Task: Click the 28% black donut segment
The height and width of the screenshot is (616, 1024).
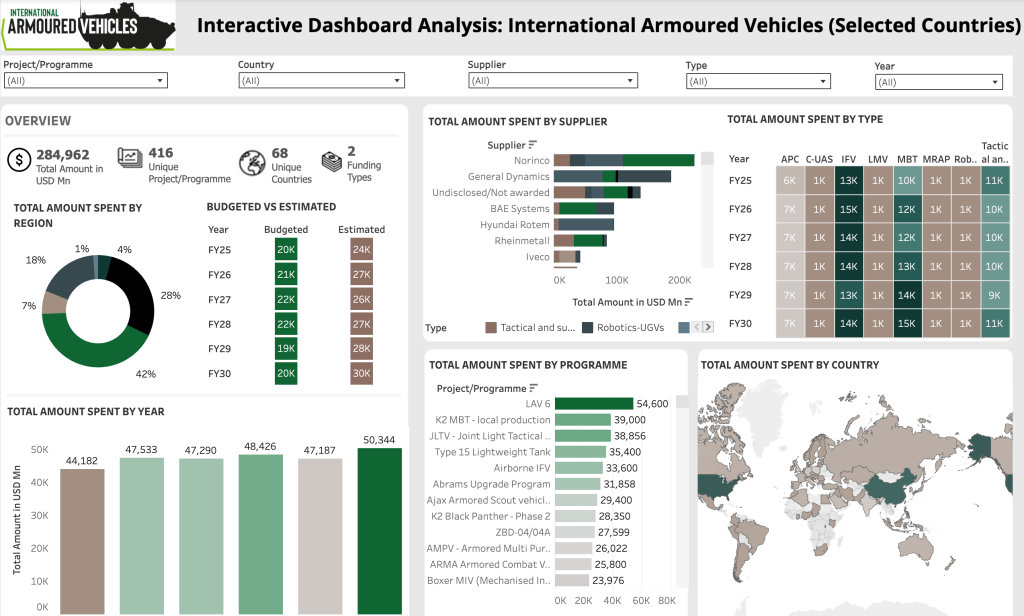Action: pos(138,296)
